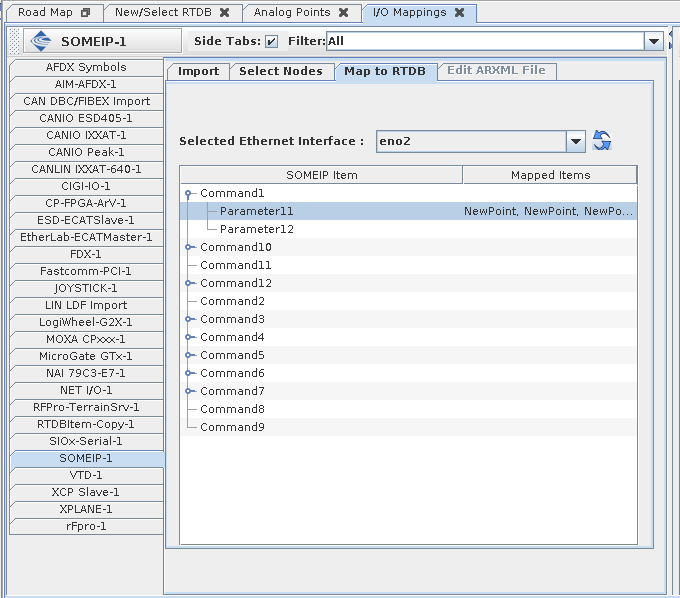The image size is (680, 598).
Task: Open the CAN DBC/FIBEX Import side tab
Action: point(86,101)
